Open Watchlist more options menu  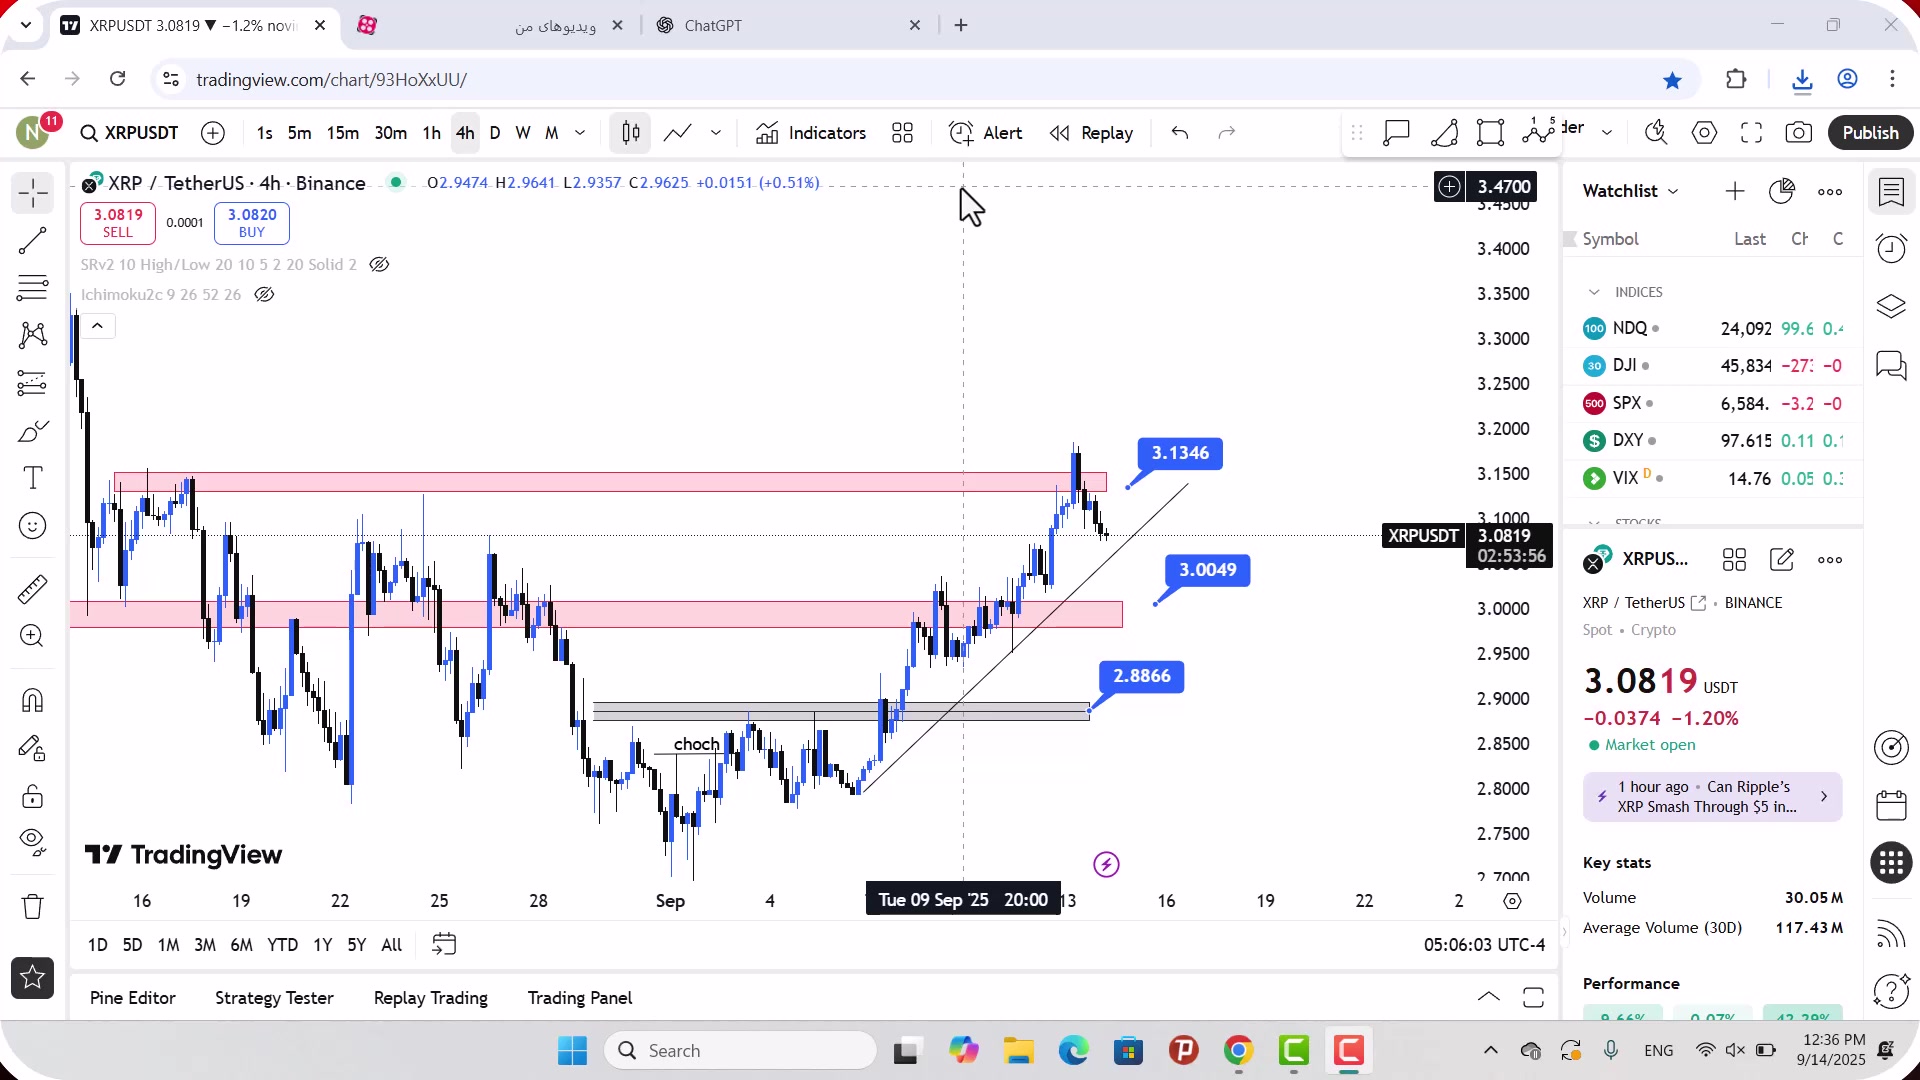tap(1830, 191)
